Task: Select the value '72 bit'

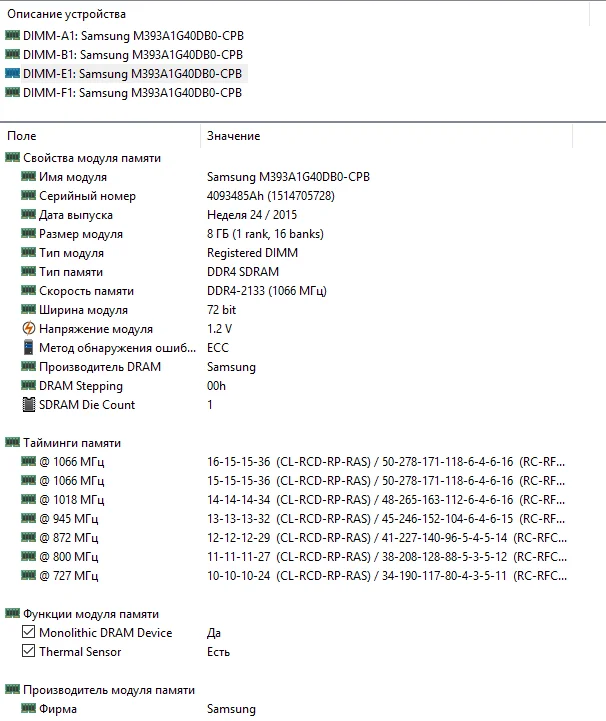Action: 221,310
